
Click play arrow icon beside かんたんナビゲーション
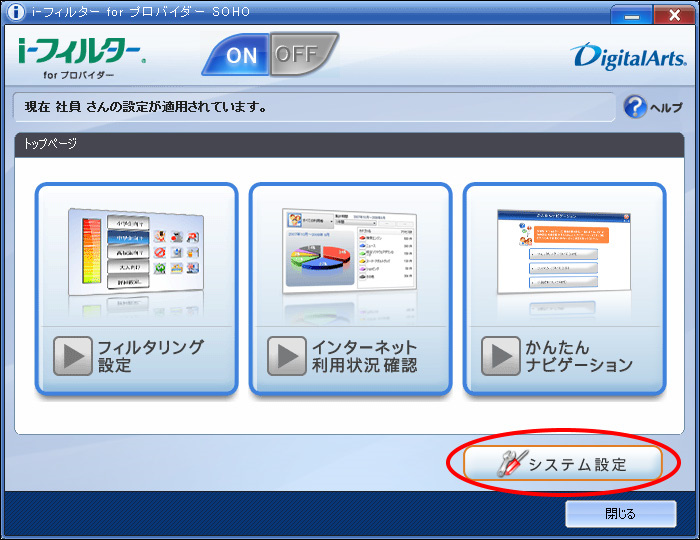500,355
